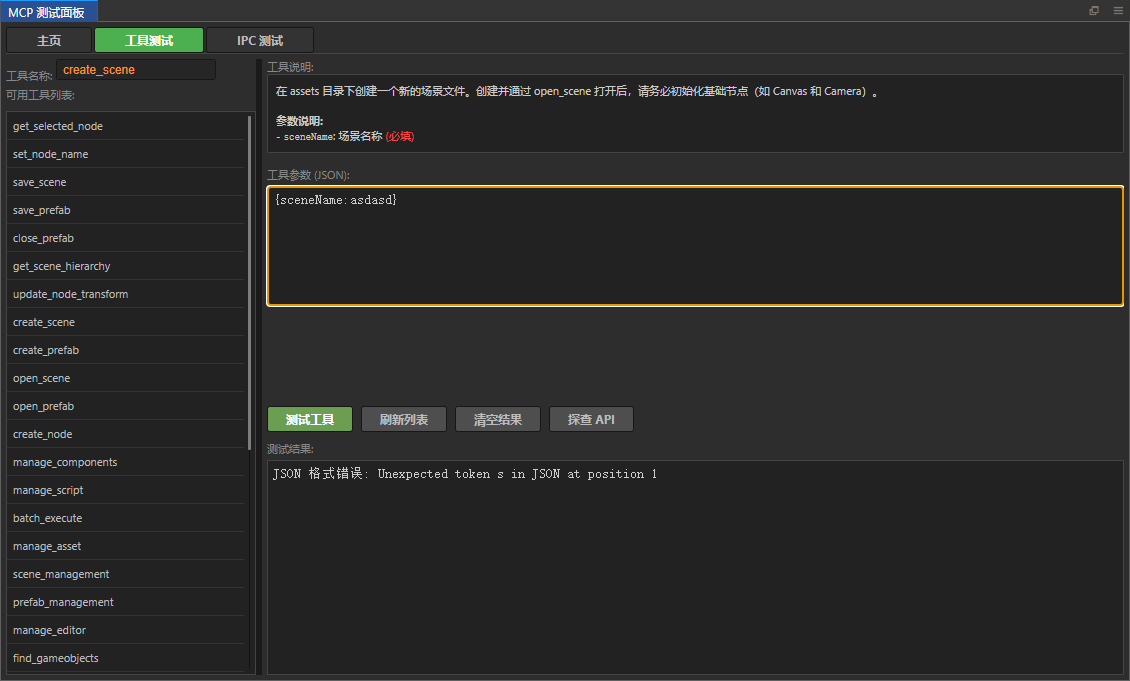This screenshot has width=1130, height=681.
Task: Focus the tool name field showing create_scene
Action: click(x=135, y=70)
